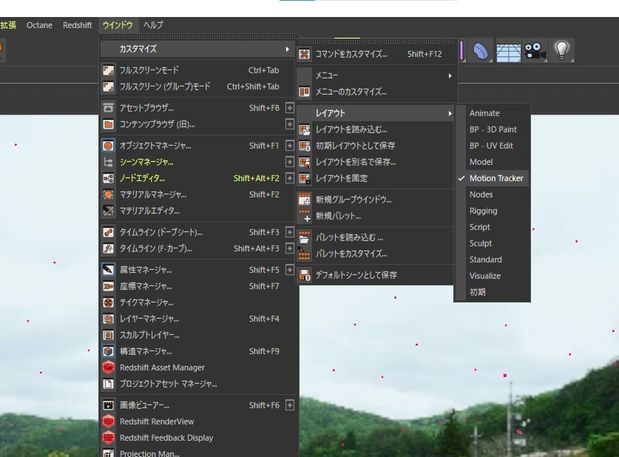Click the コンテンツブラウザ (旧) folder icon

click(108, 124)
